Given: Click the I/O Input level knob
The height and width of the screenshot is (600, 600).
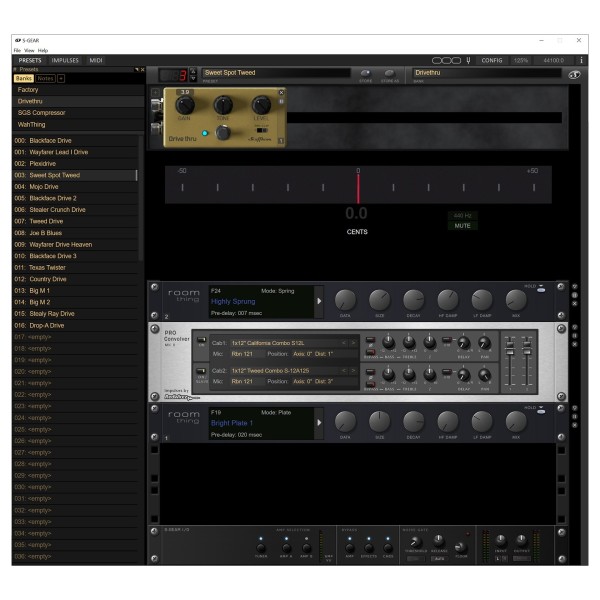Looking at the screenshot, I should point(501,541).
